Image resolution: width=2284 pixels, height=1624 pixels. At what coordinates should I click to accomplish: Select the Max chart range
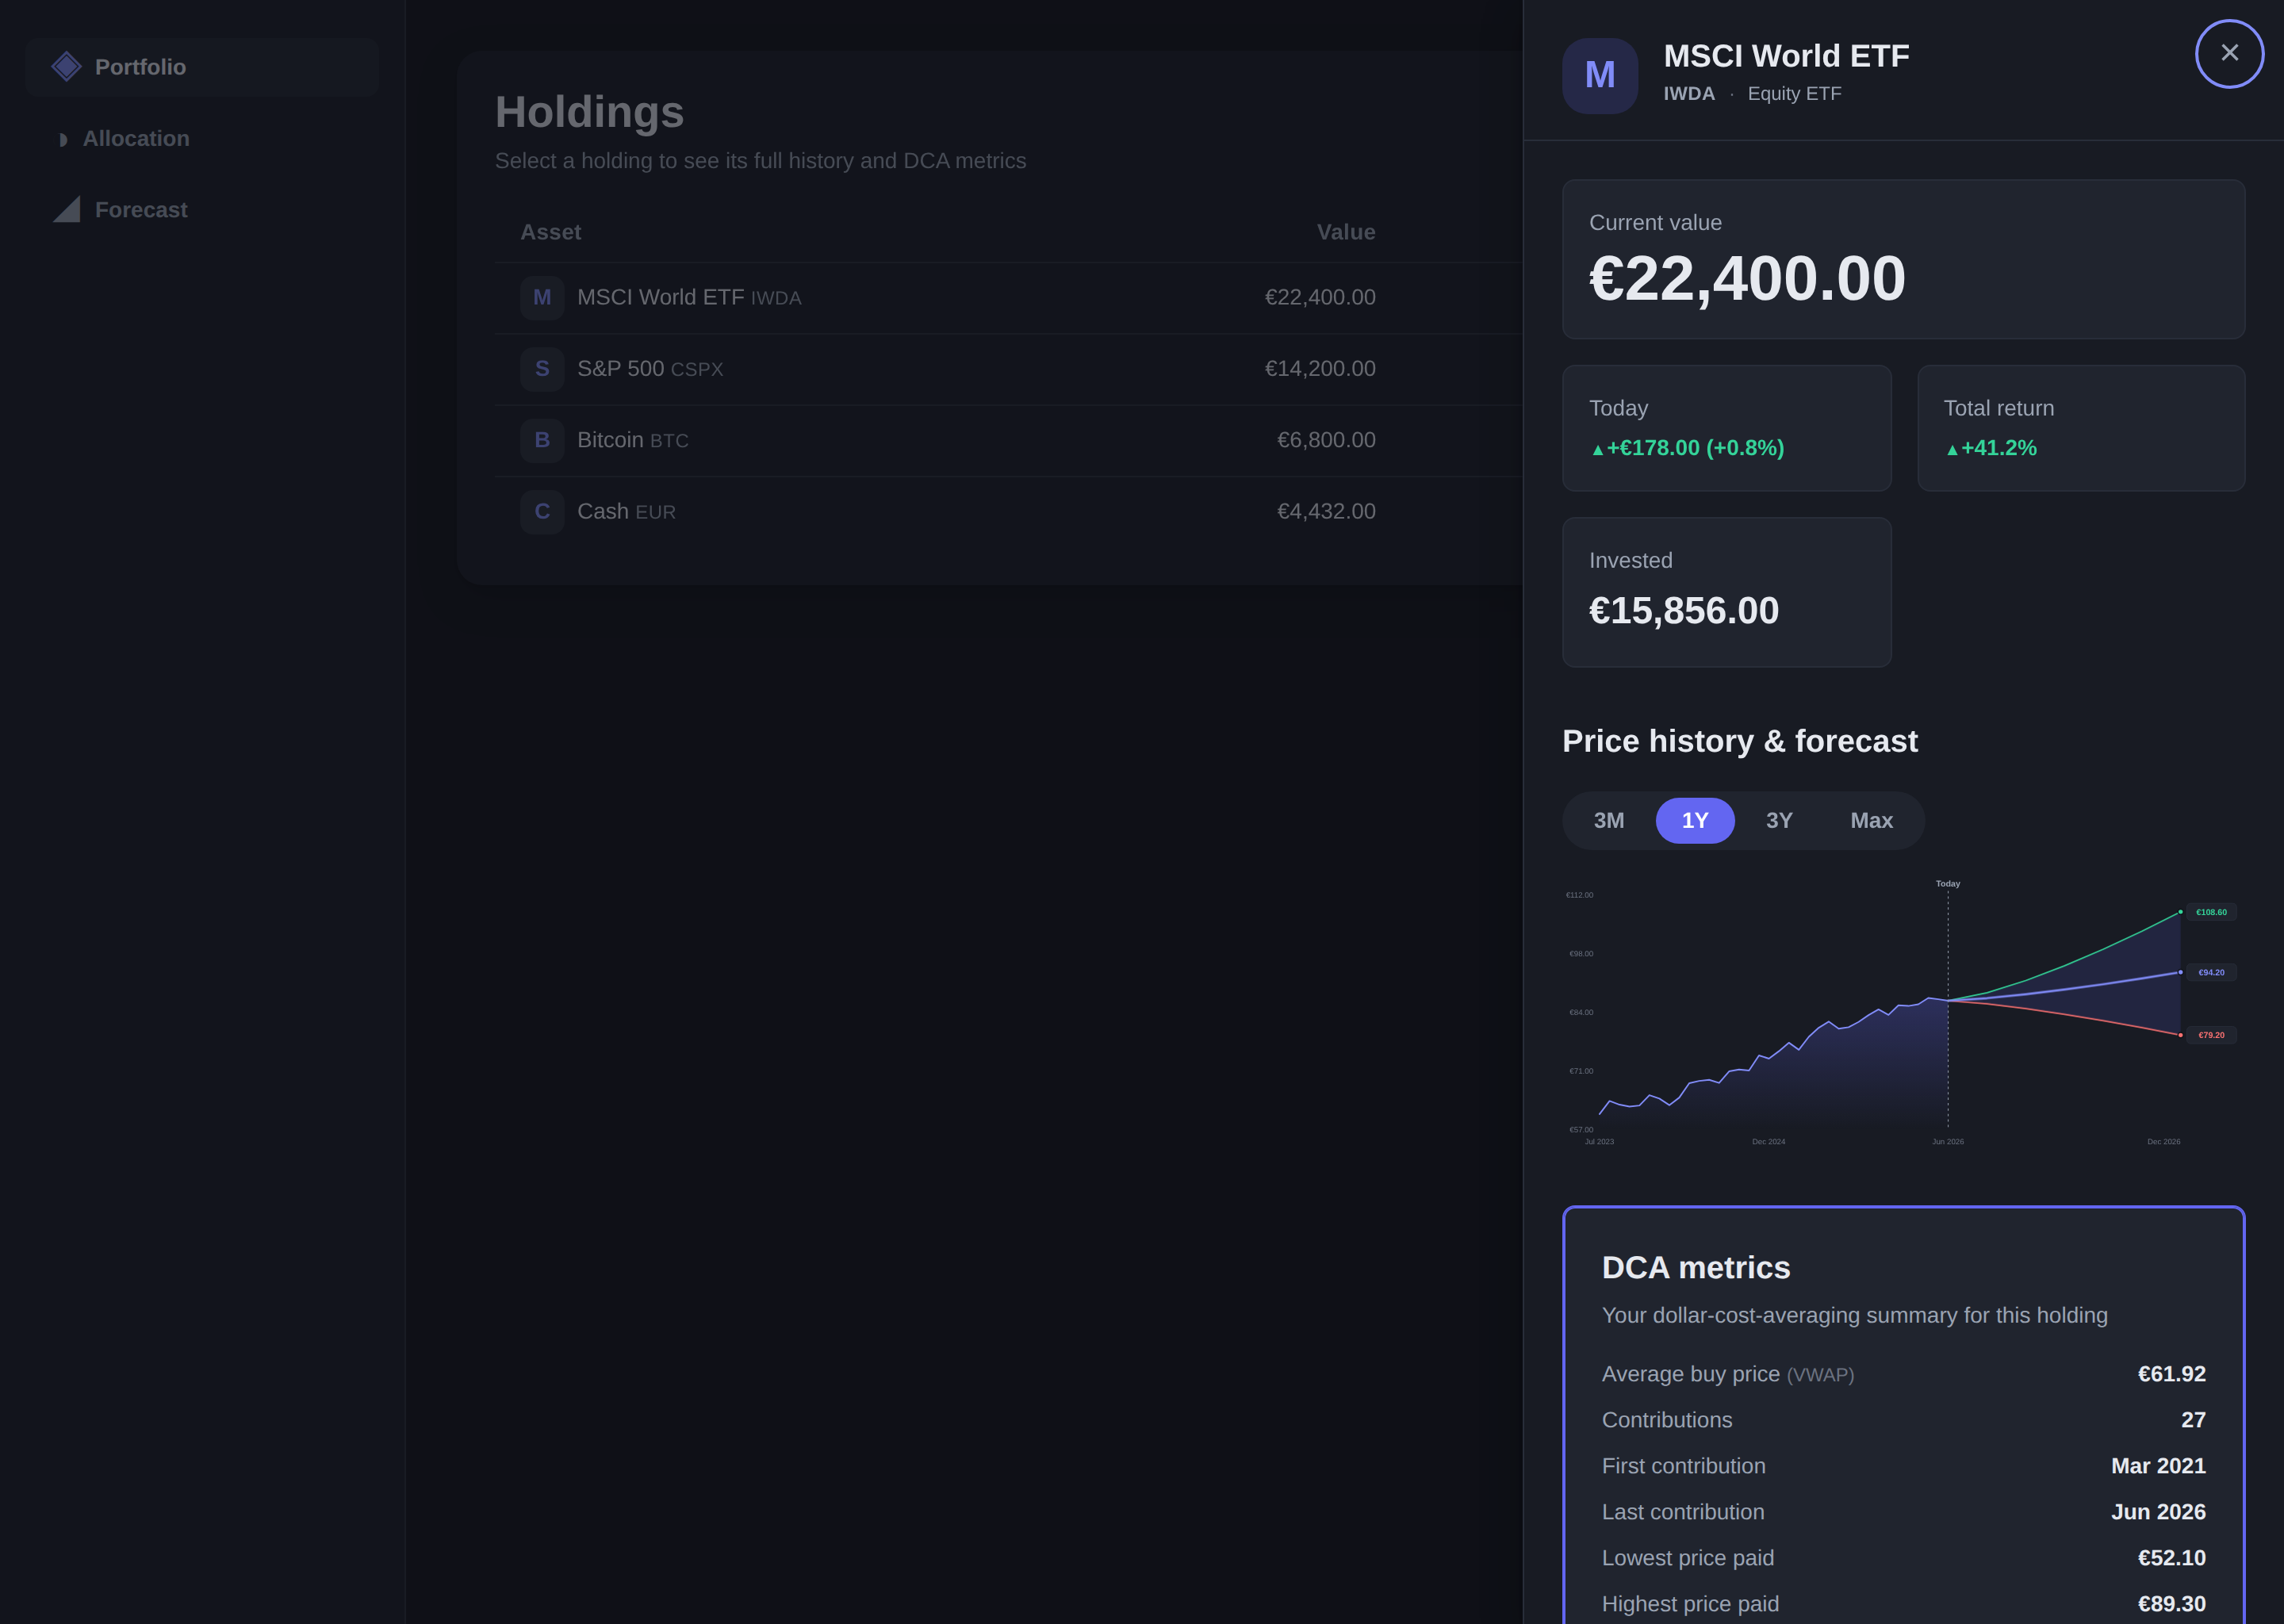click(x=1871, y=821)
